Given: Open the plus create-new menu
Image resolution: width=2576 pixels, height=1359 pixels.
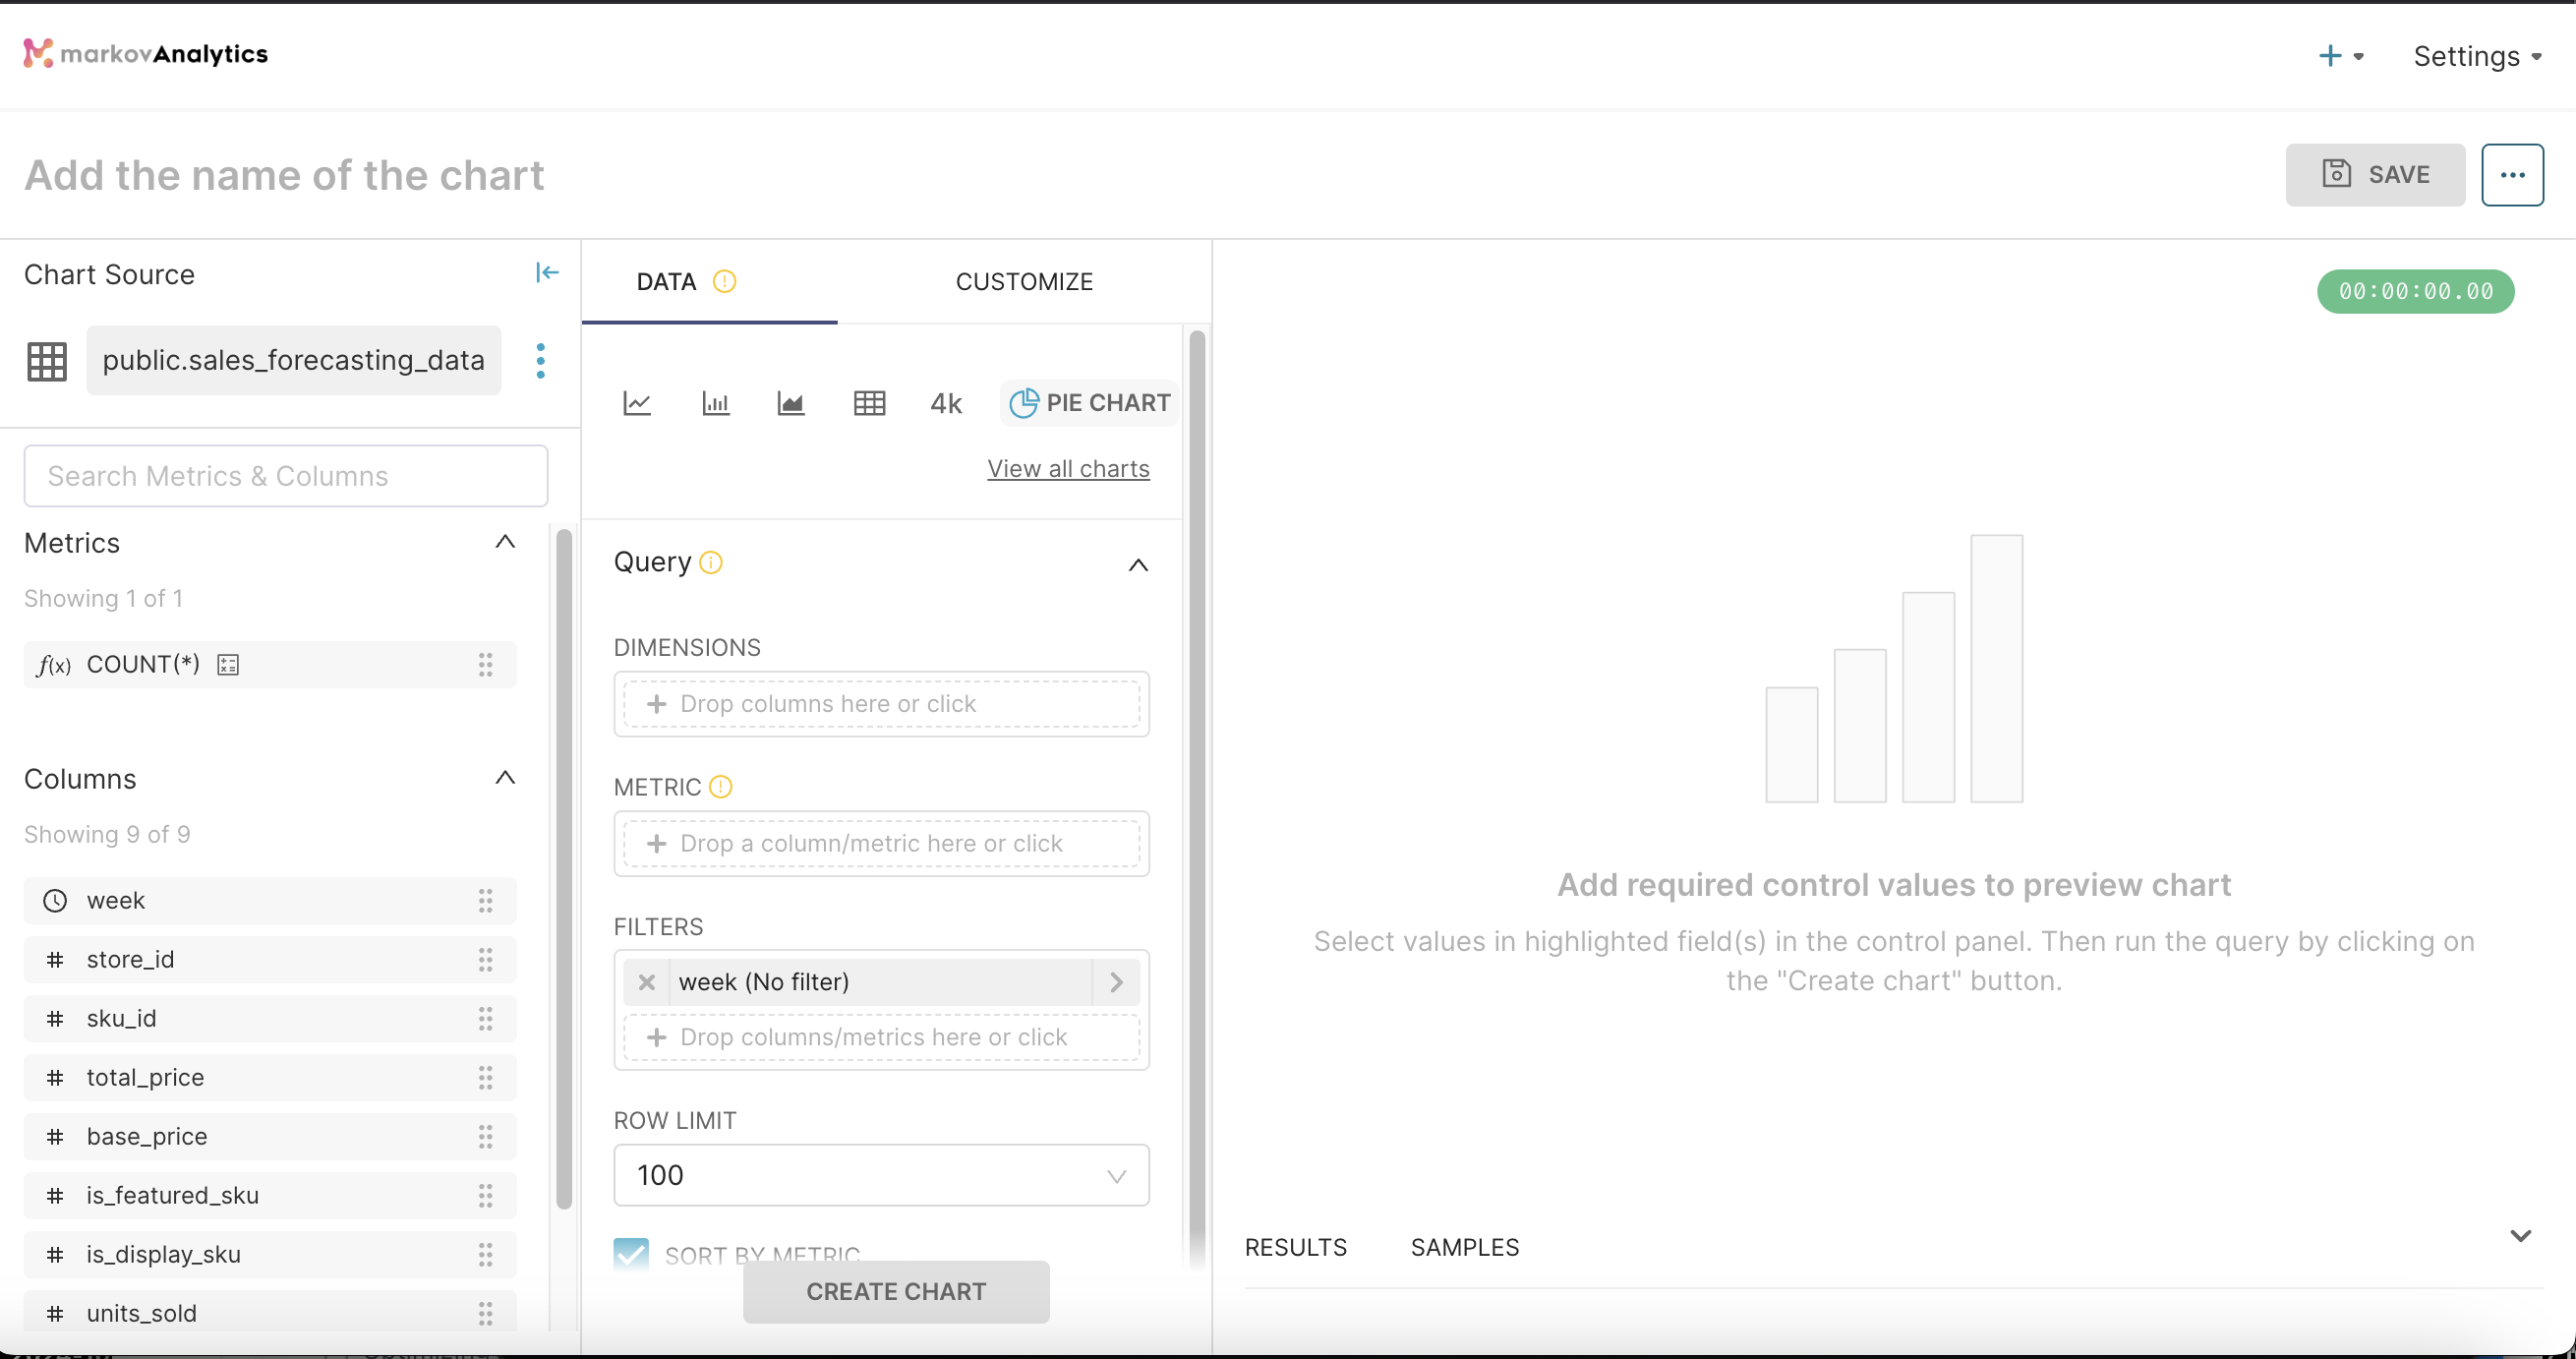Looking at the screenshot, I should tap(2340, 55).
